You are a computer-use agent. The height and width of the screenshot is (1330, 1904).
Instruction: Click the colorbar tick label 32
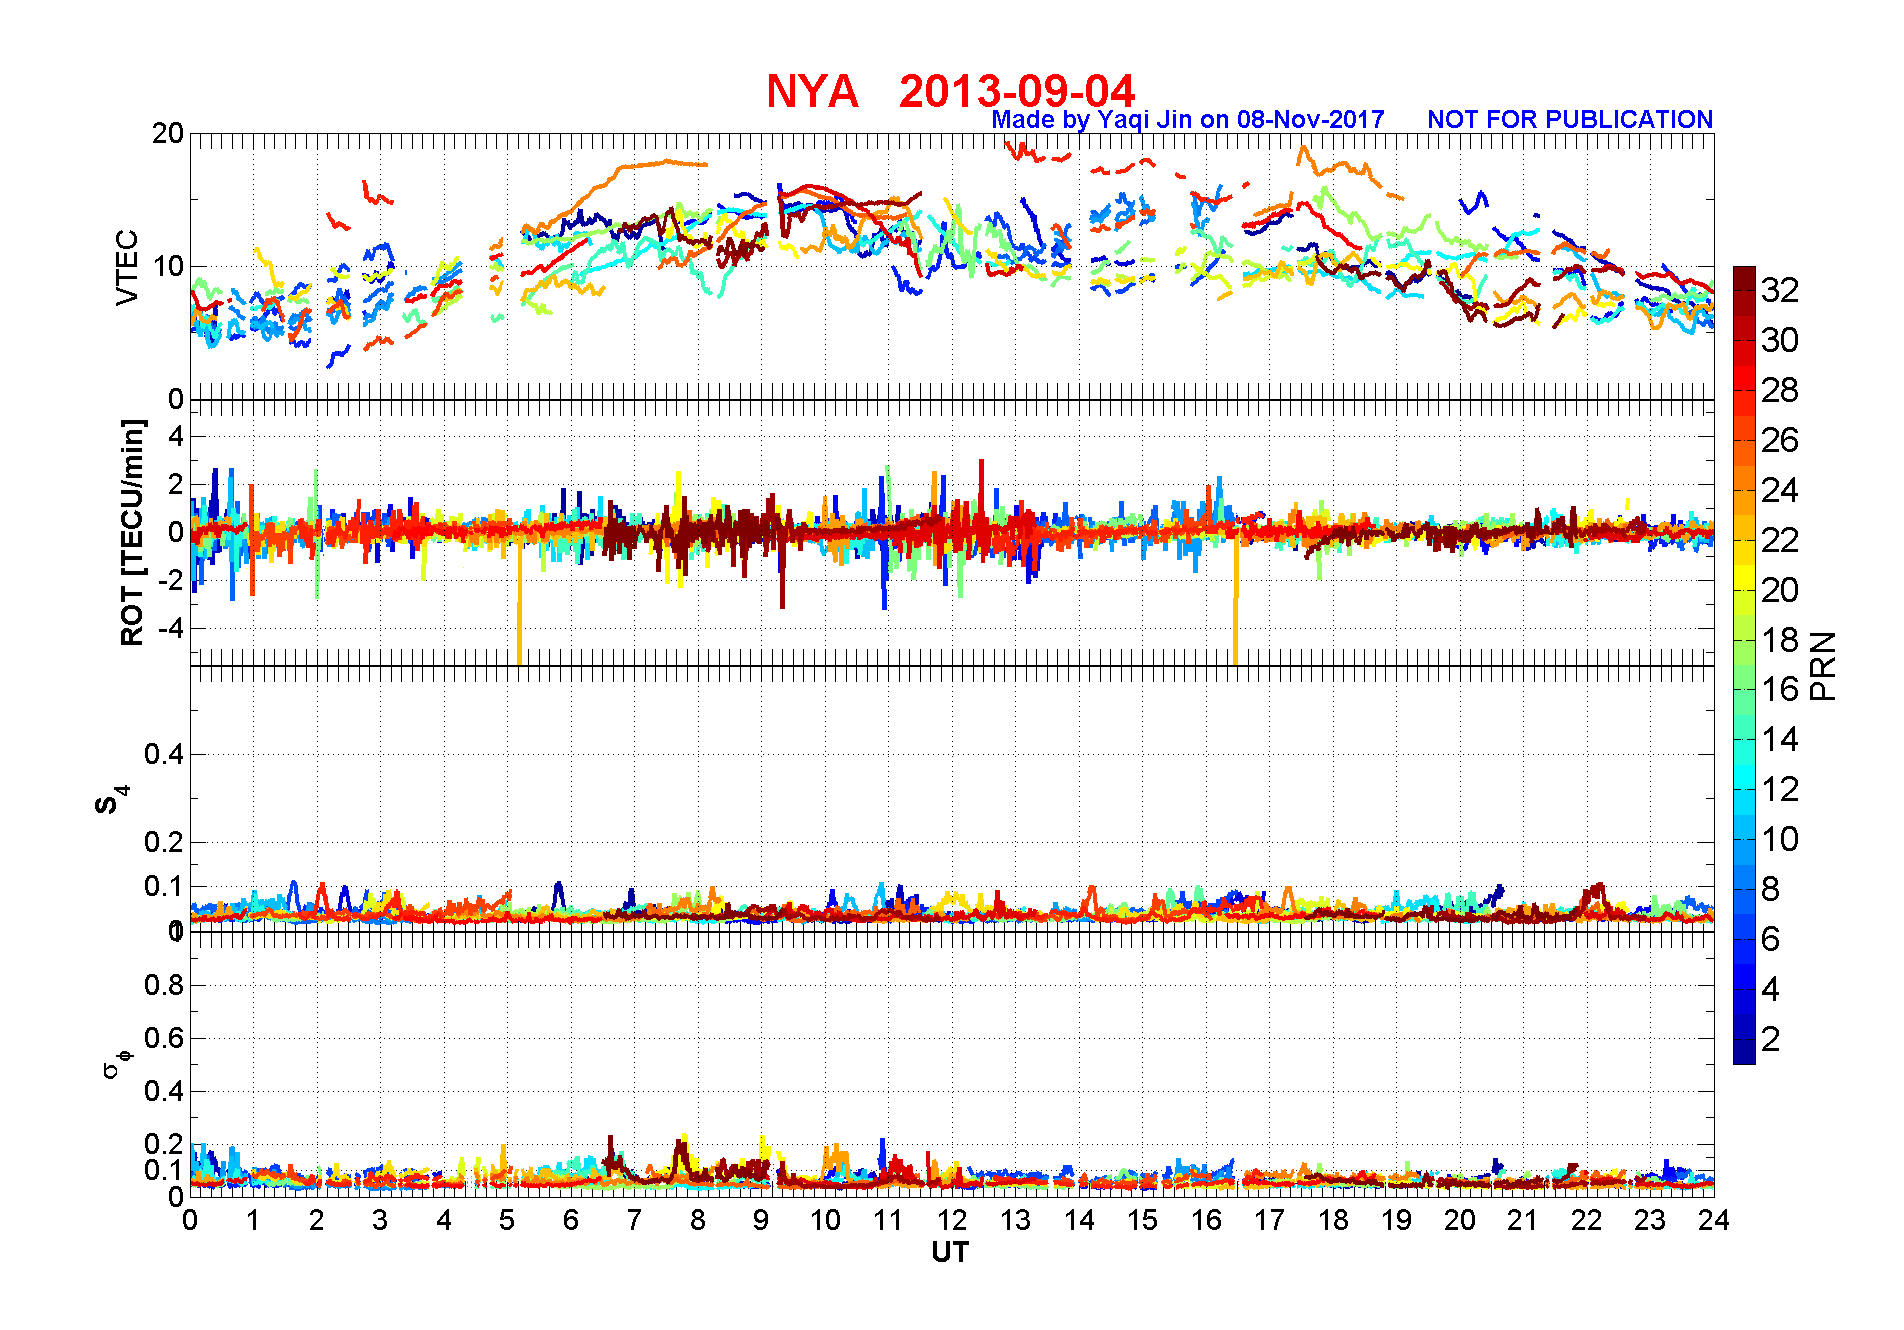click(1780, 290)
